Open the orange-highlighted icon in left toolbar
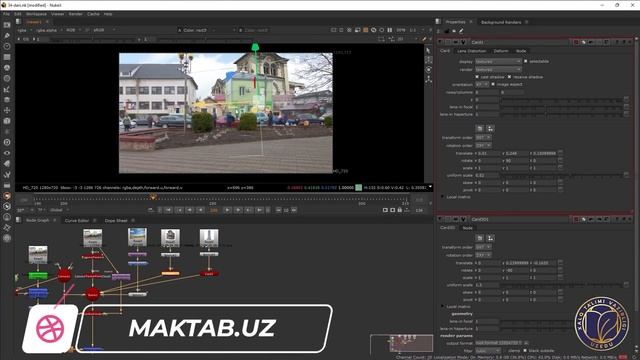The image size is (640, 360). pyautogui.click(x=7, y=196)
